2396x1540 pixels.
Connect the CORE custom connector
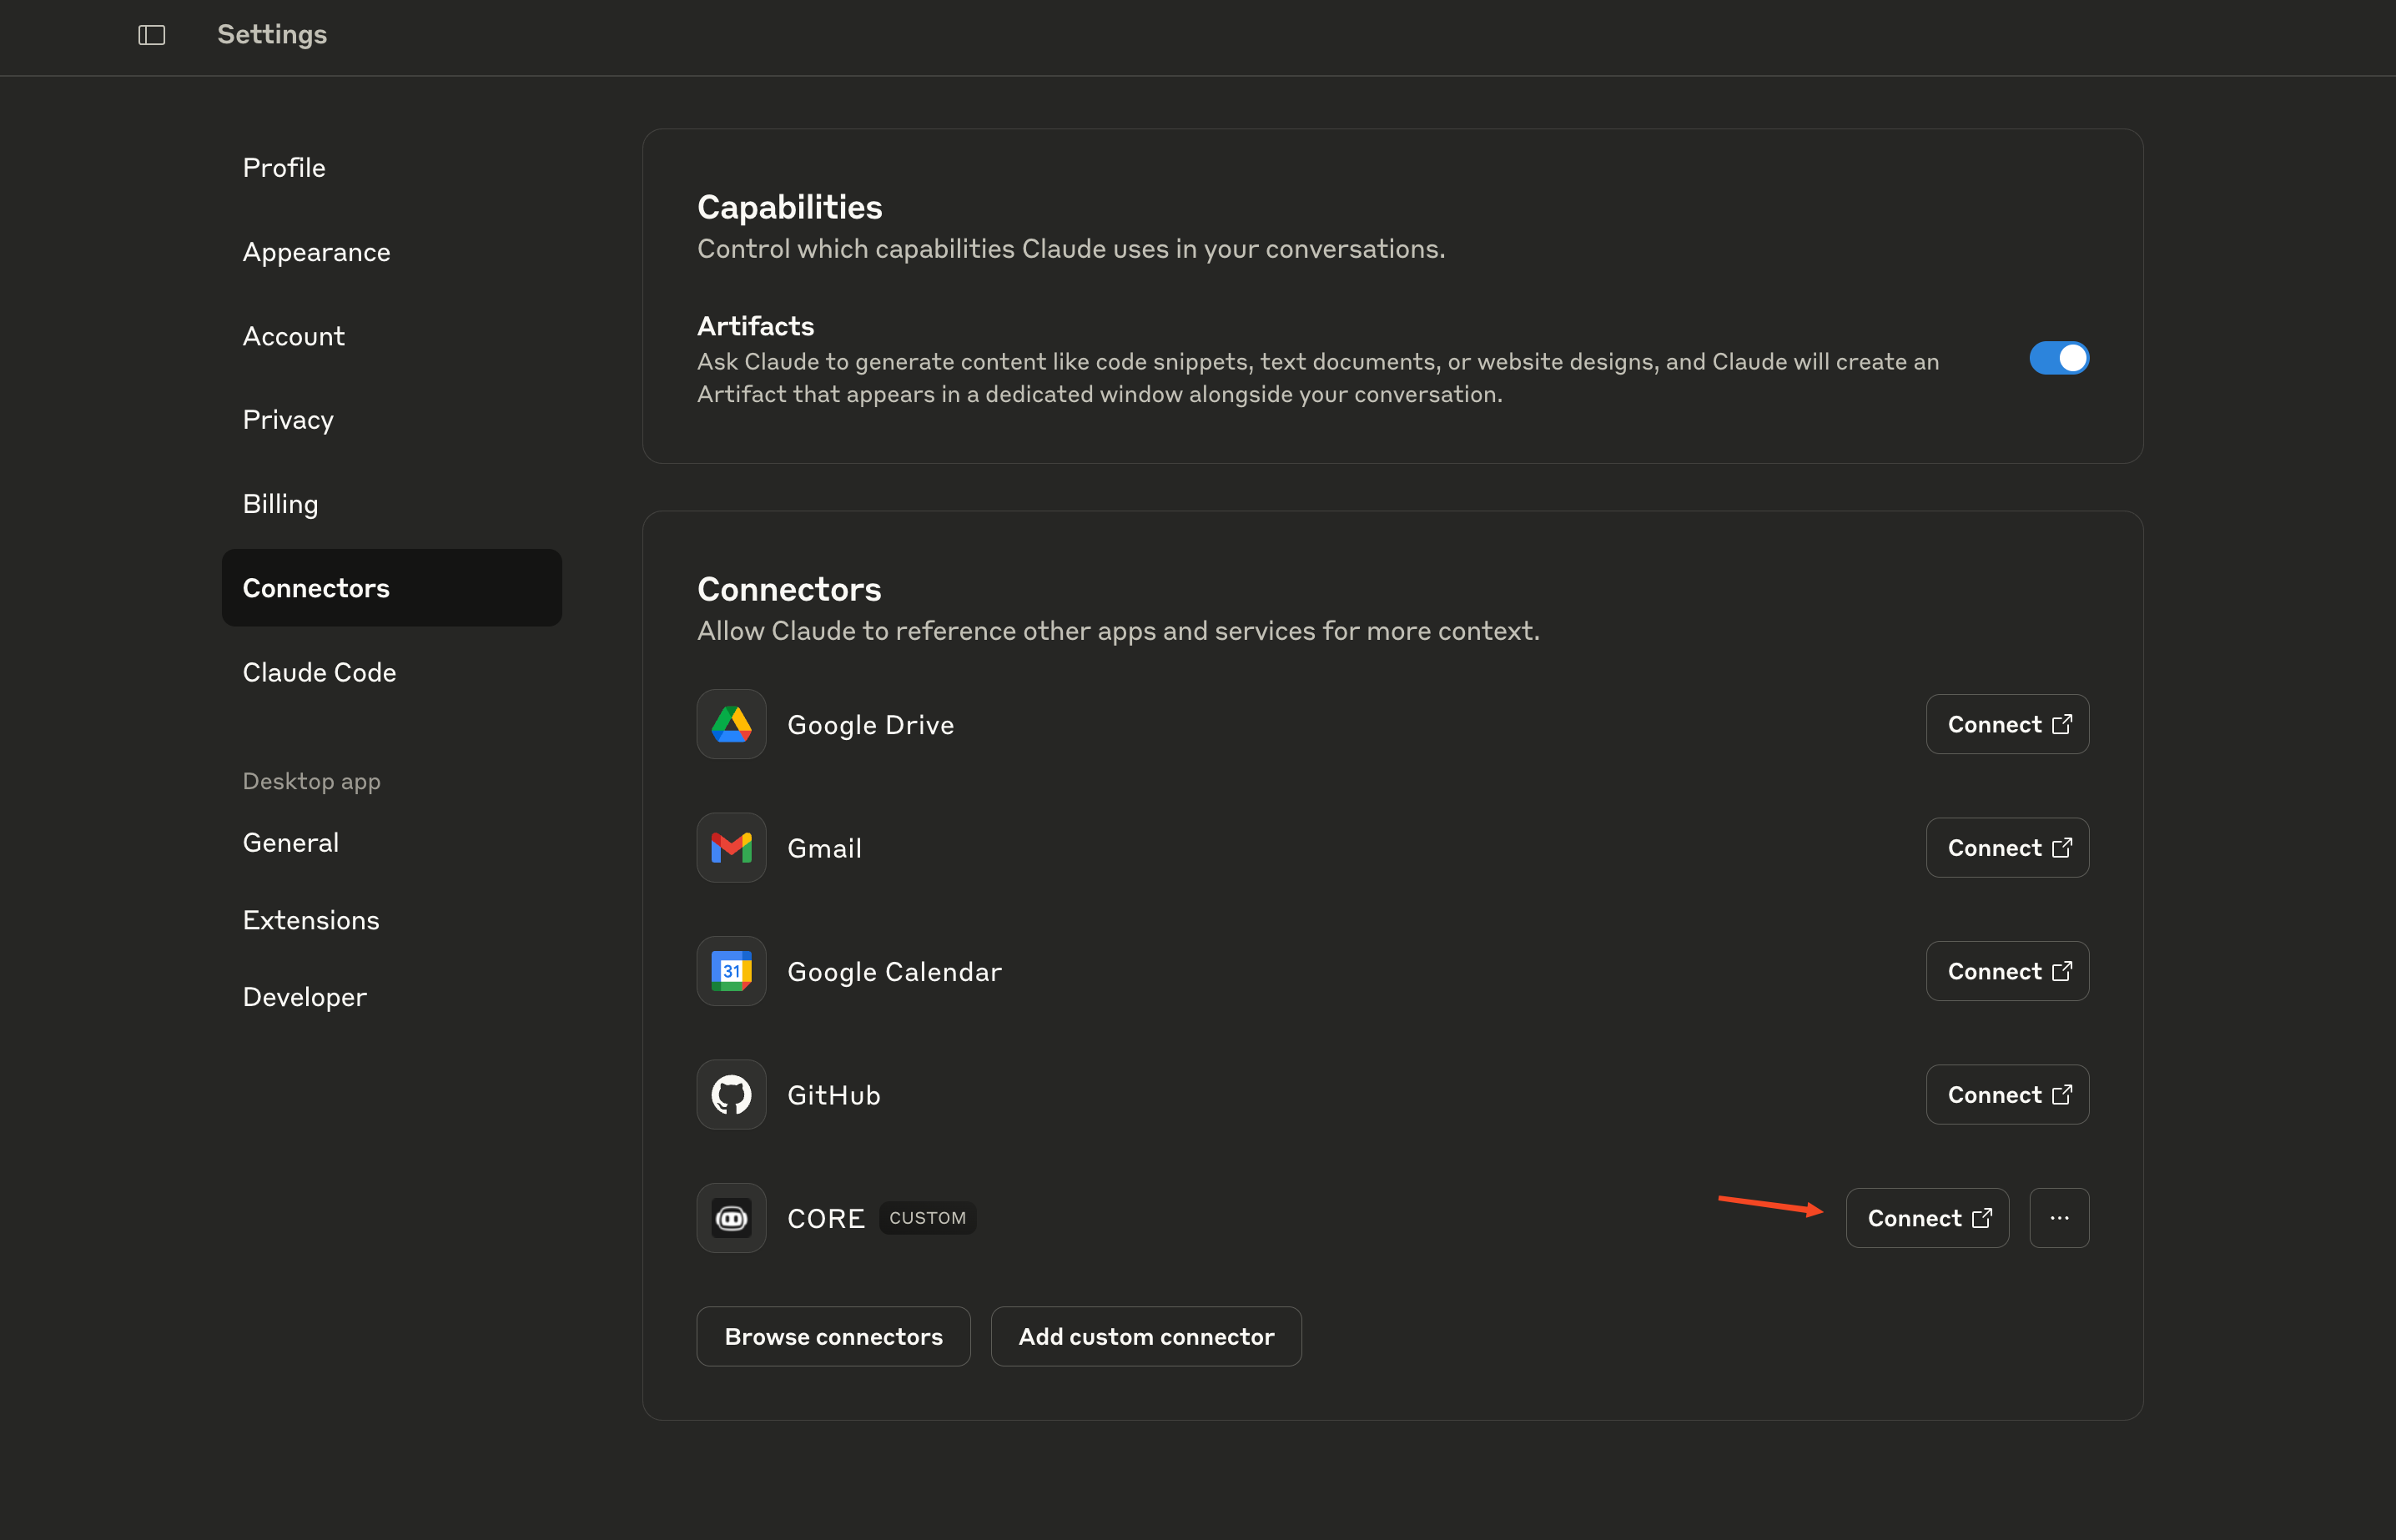click(1927, 1218)
